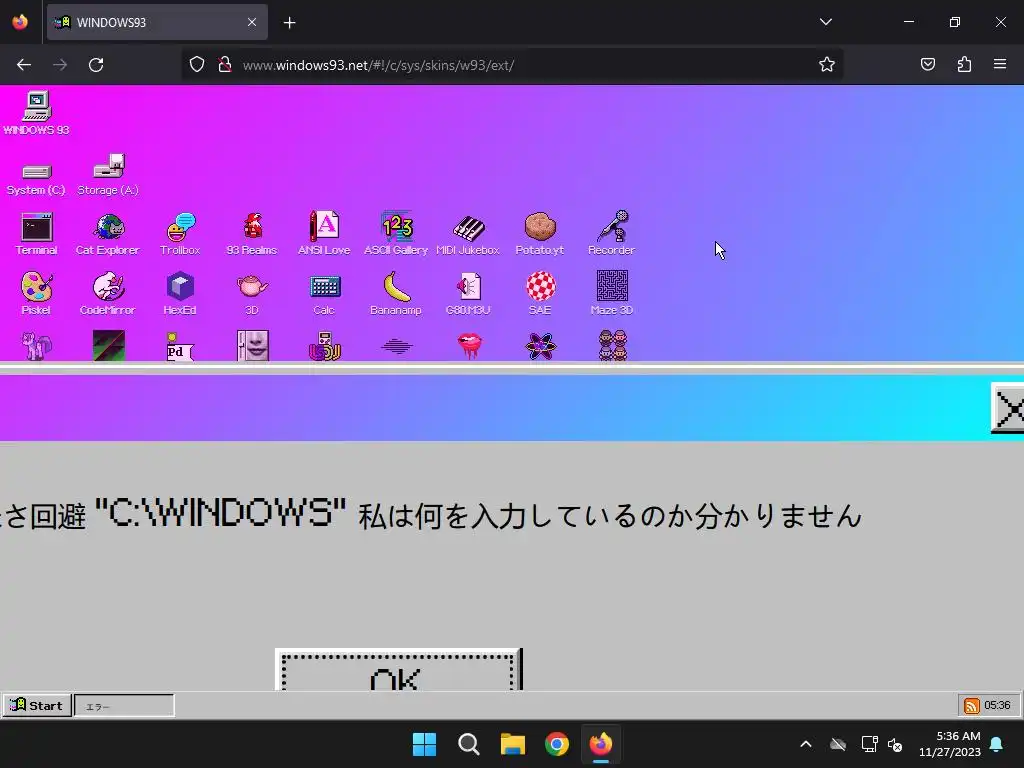This screenshot has width=1024, height=768.
Task: Bookmark this page with the star
Action: click(827, 64)
